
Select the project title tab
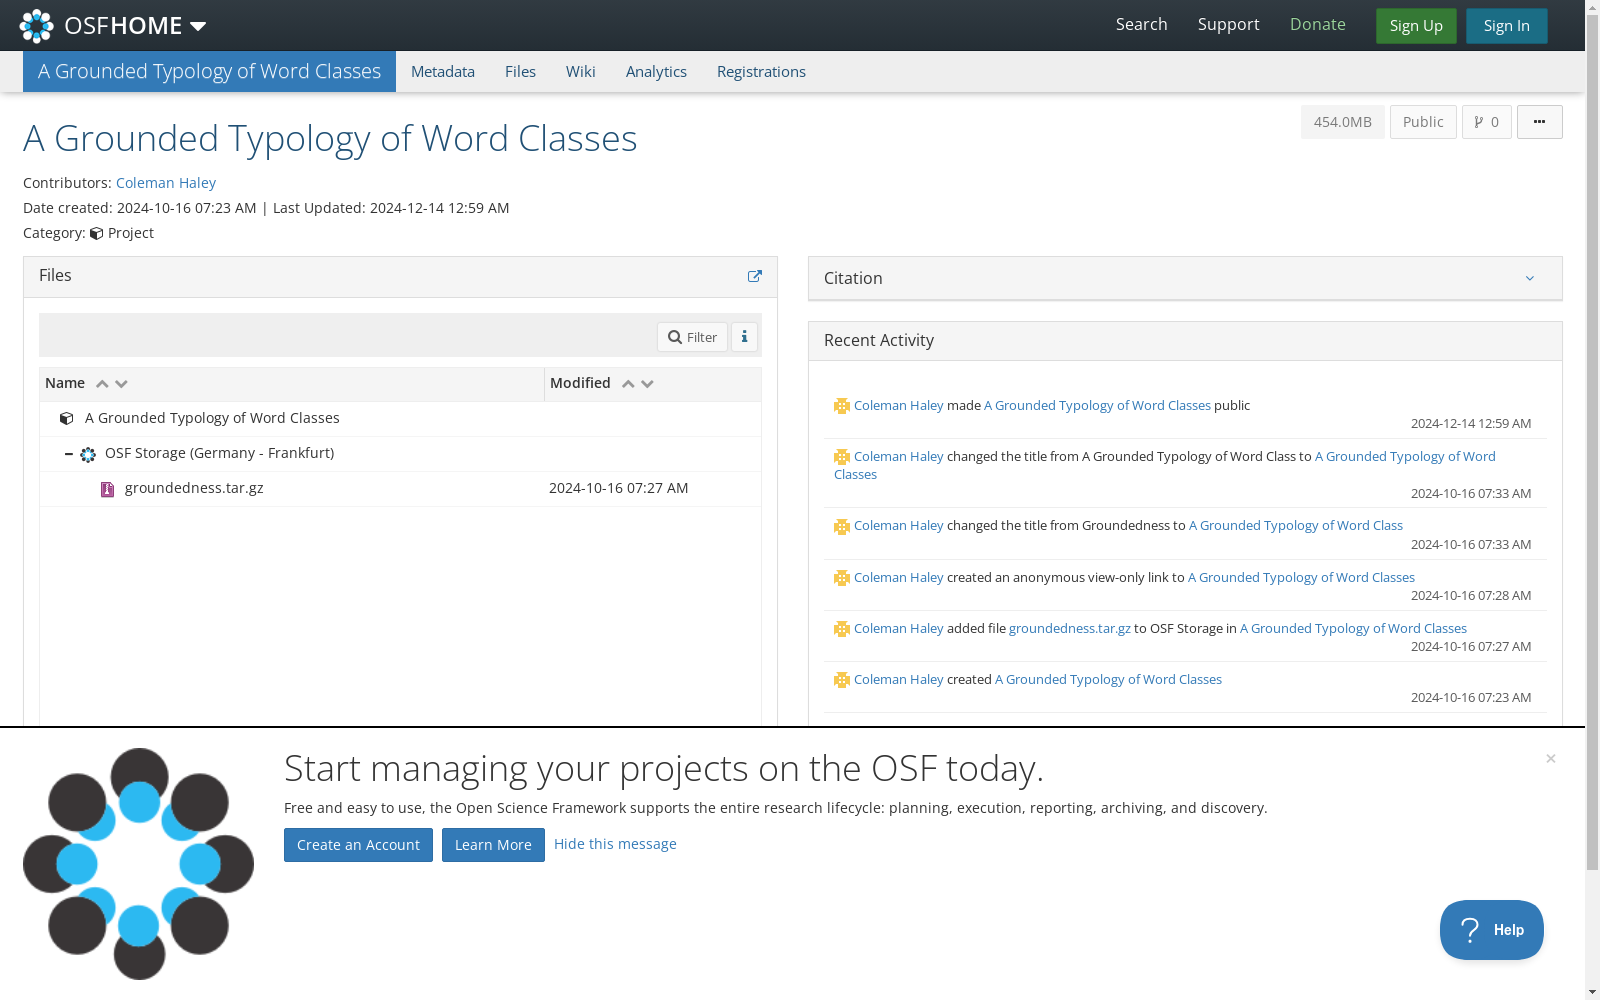pyautogui.click(x=209, y=72)
